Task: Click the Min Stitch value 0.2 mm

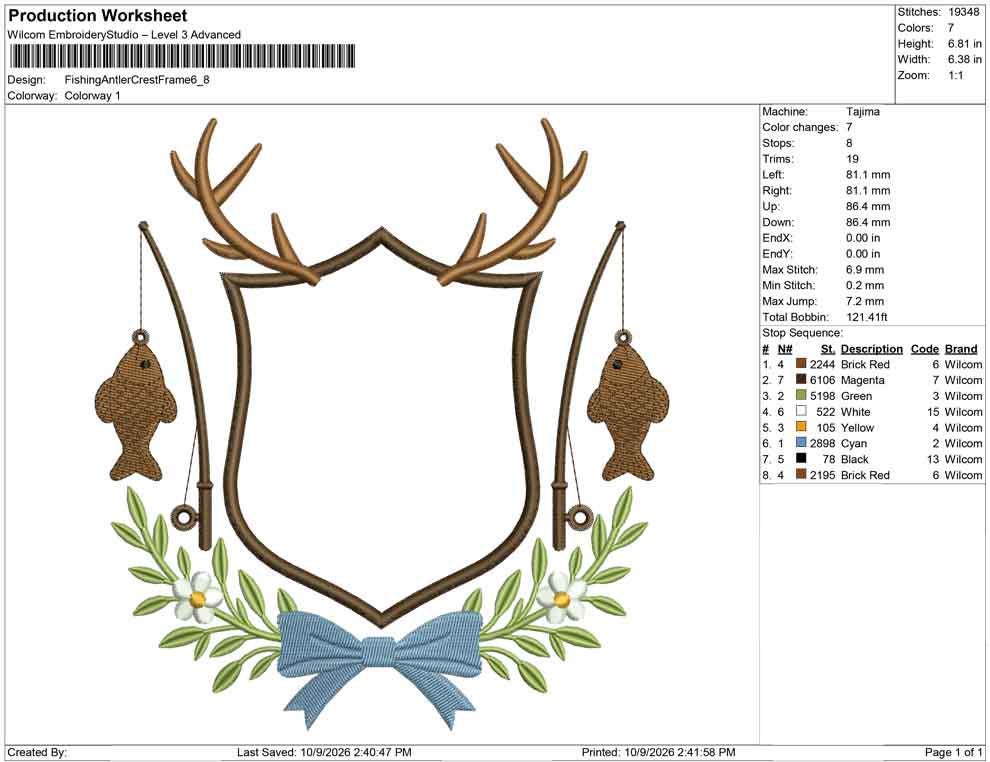Action: (x=865, y=285)
